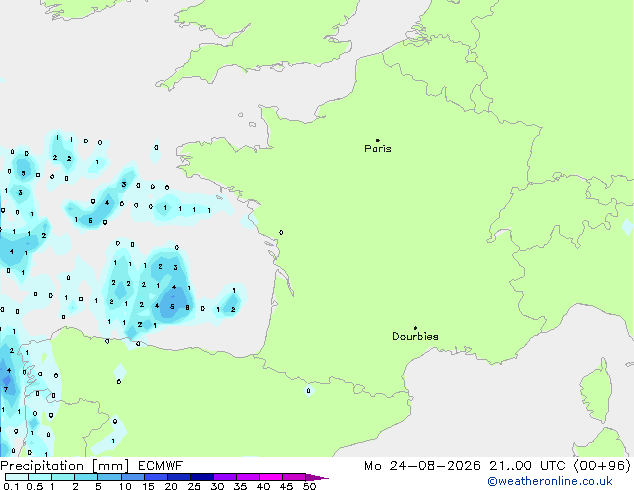The width and height of the screenshot is (634, 490).
Task: Click the forecast offset '(00+96)'
Action: tap(602, 466)
